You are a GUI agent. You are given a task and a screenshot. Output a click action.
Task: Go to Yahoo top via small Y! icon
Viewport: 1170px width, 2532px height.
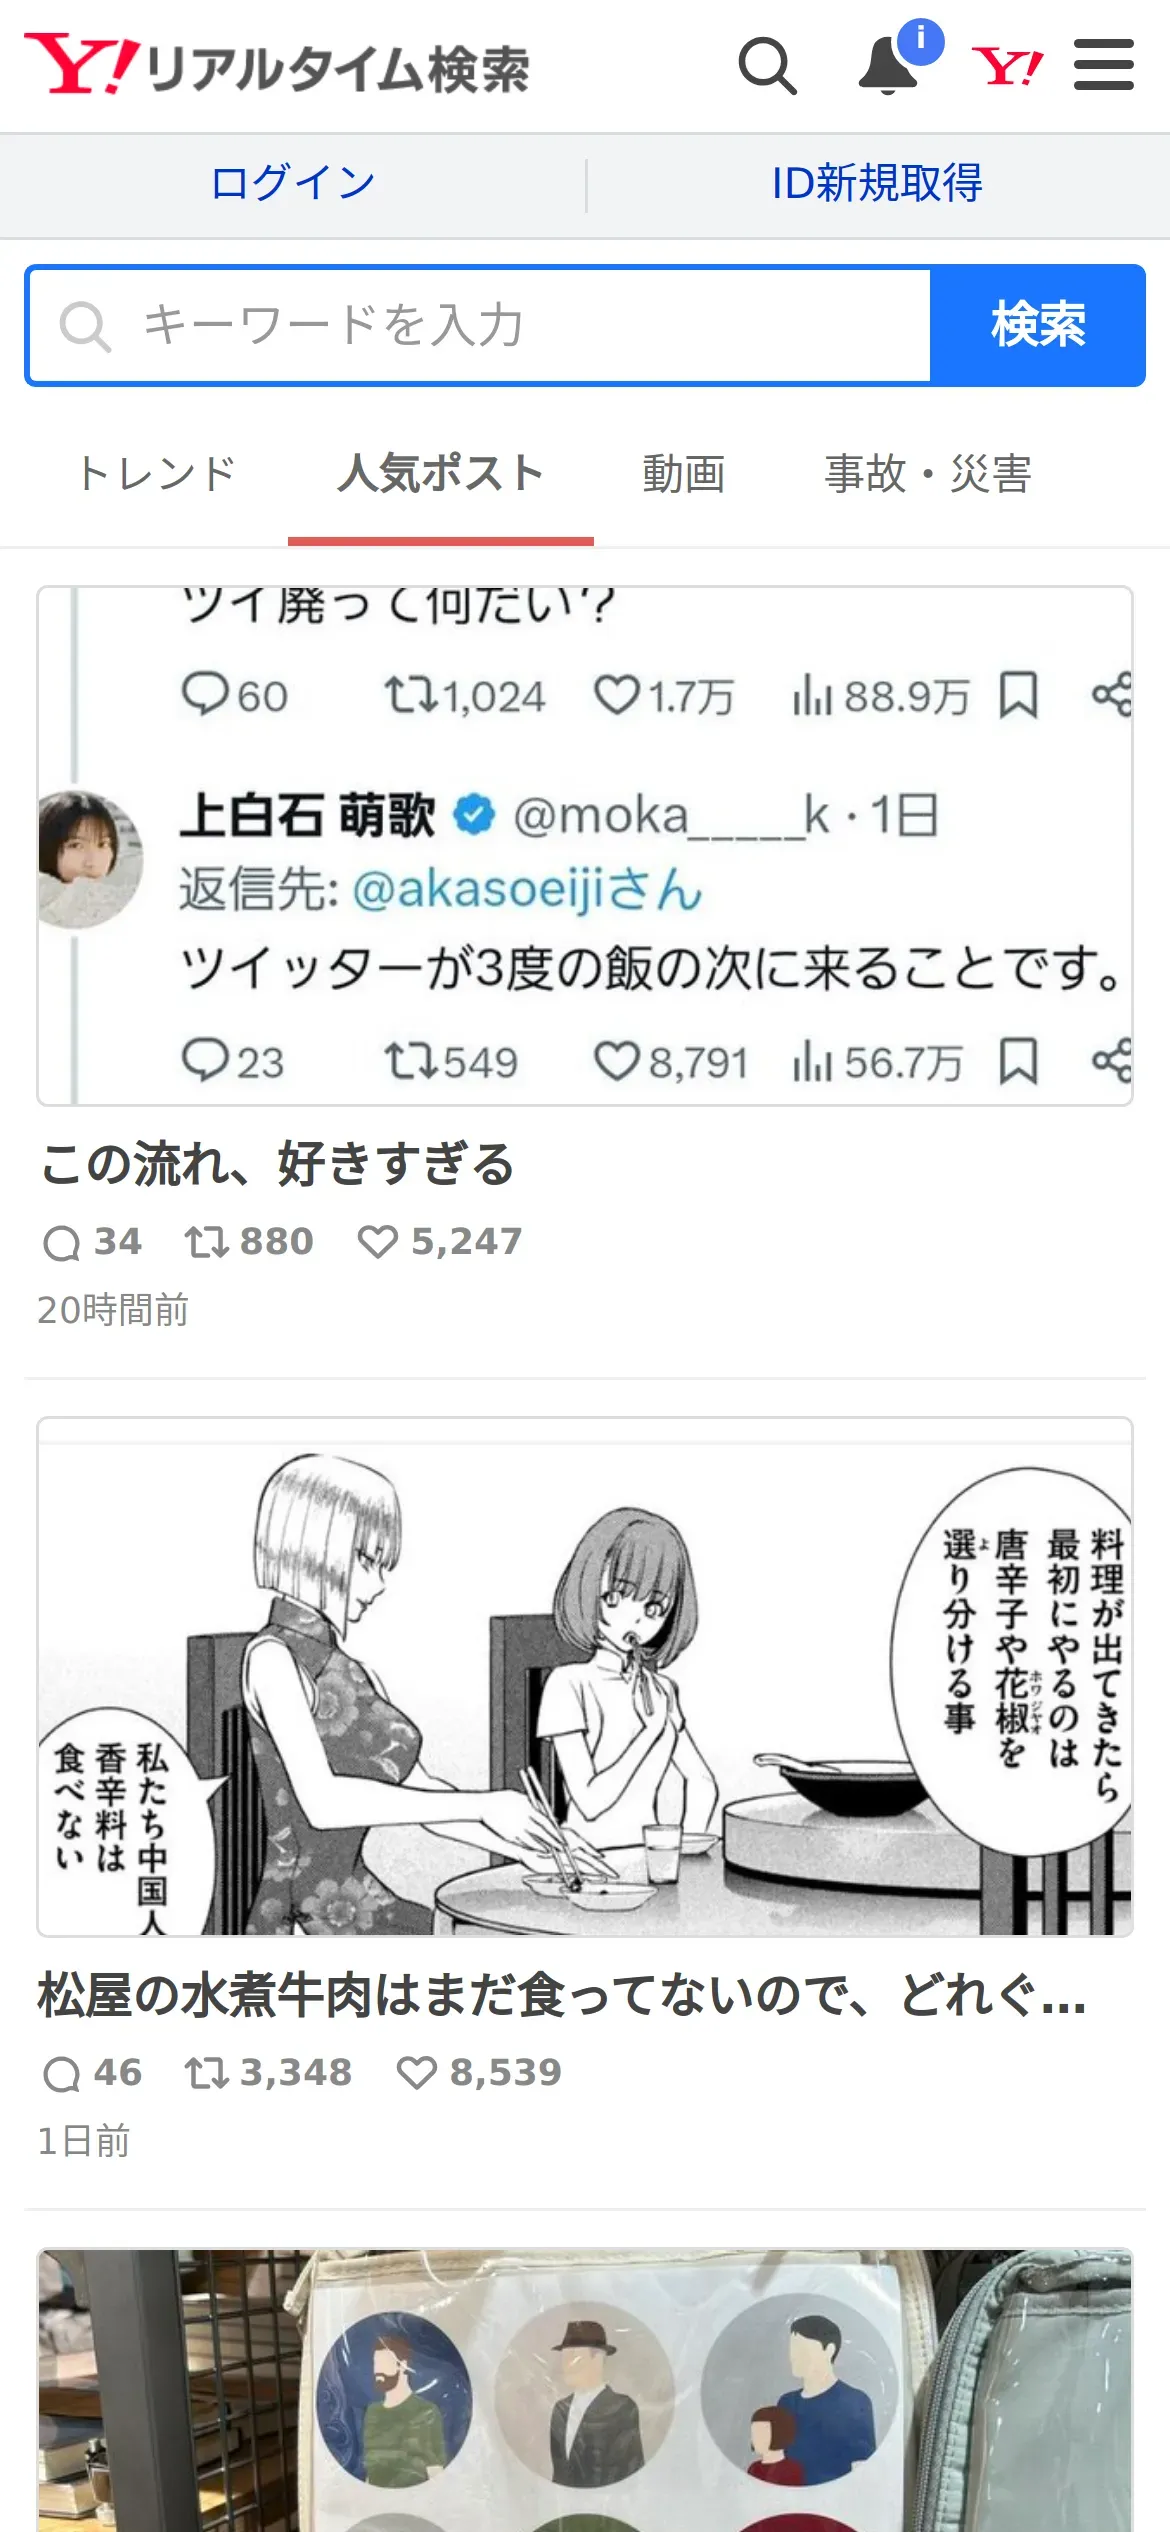coord(1007,66)
